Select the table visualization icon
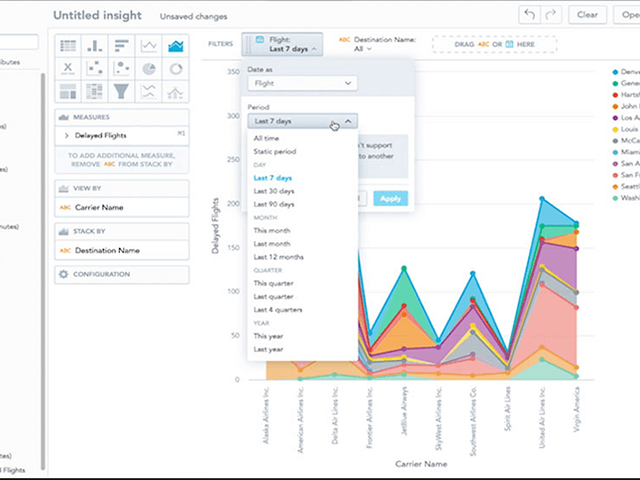This screenshot has width=640, height=480. coord(68,46)
